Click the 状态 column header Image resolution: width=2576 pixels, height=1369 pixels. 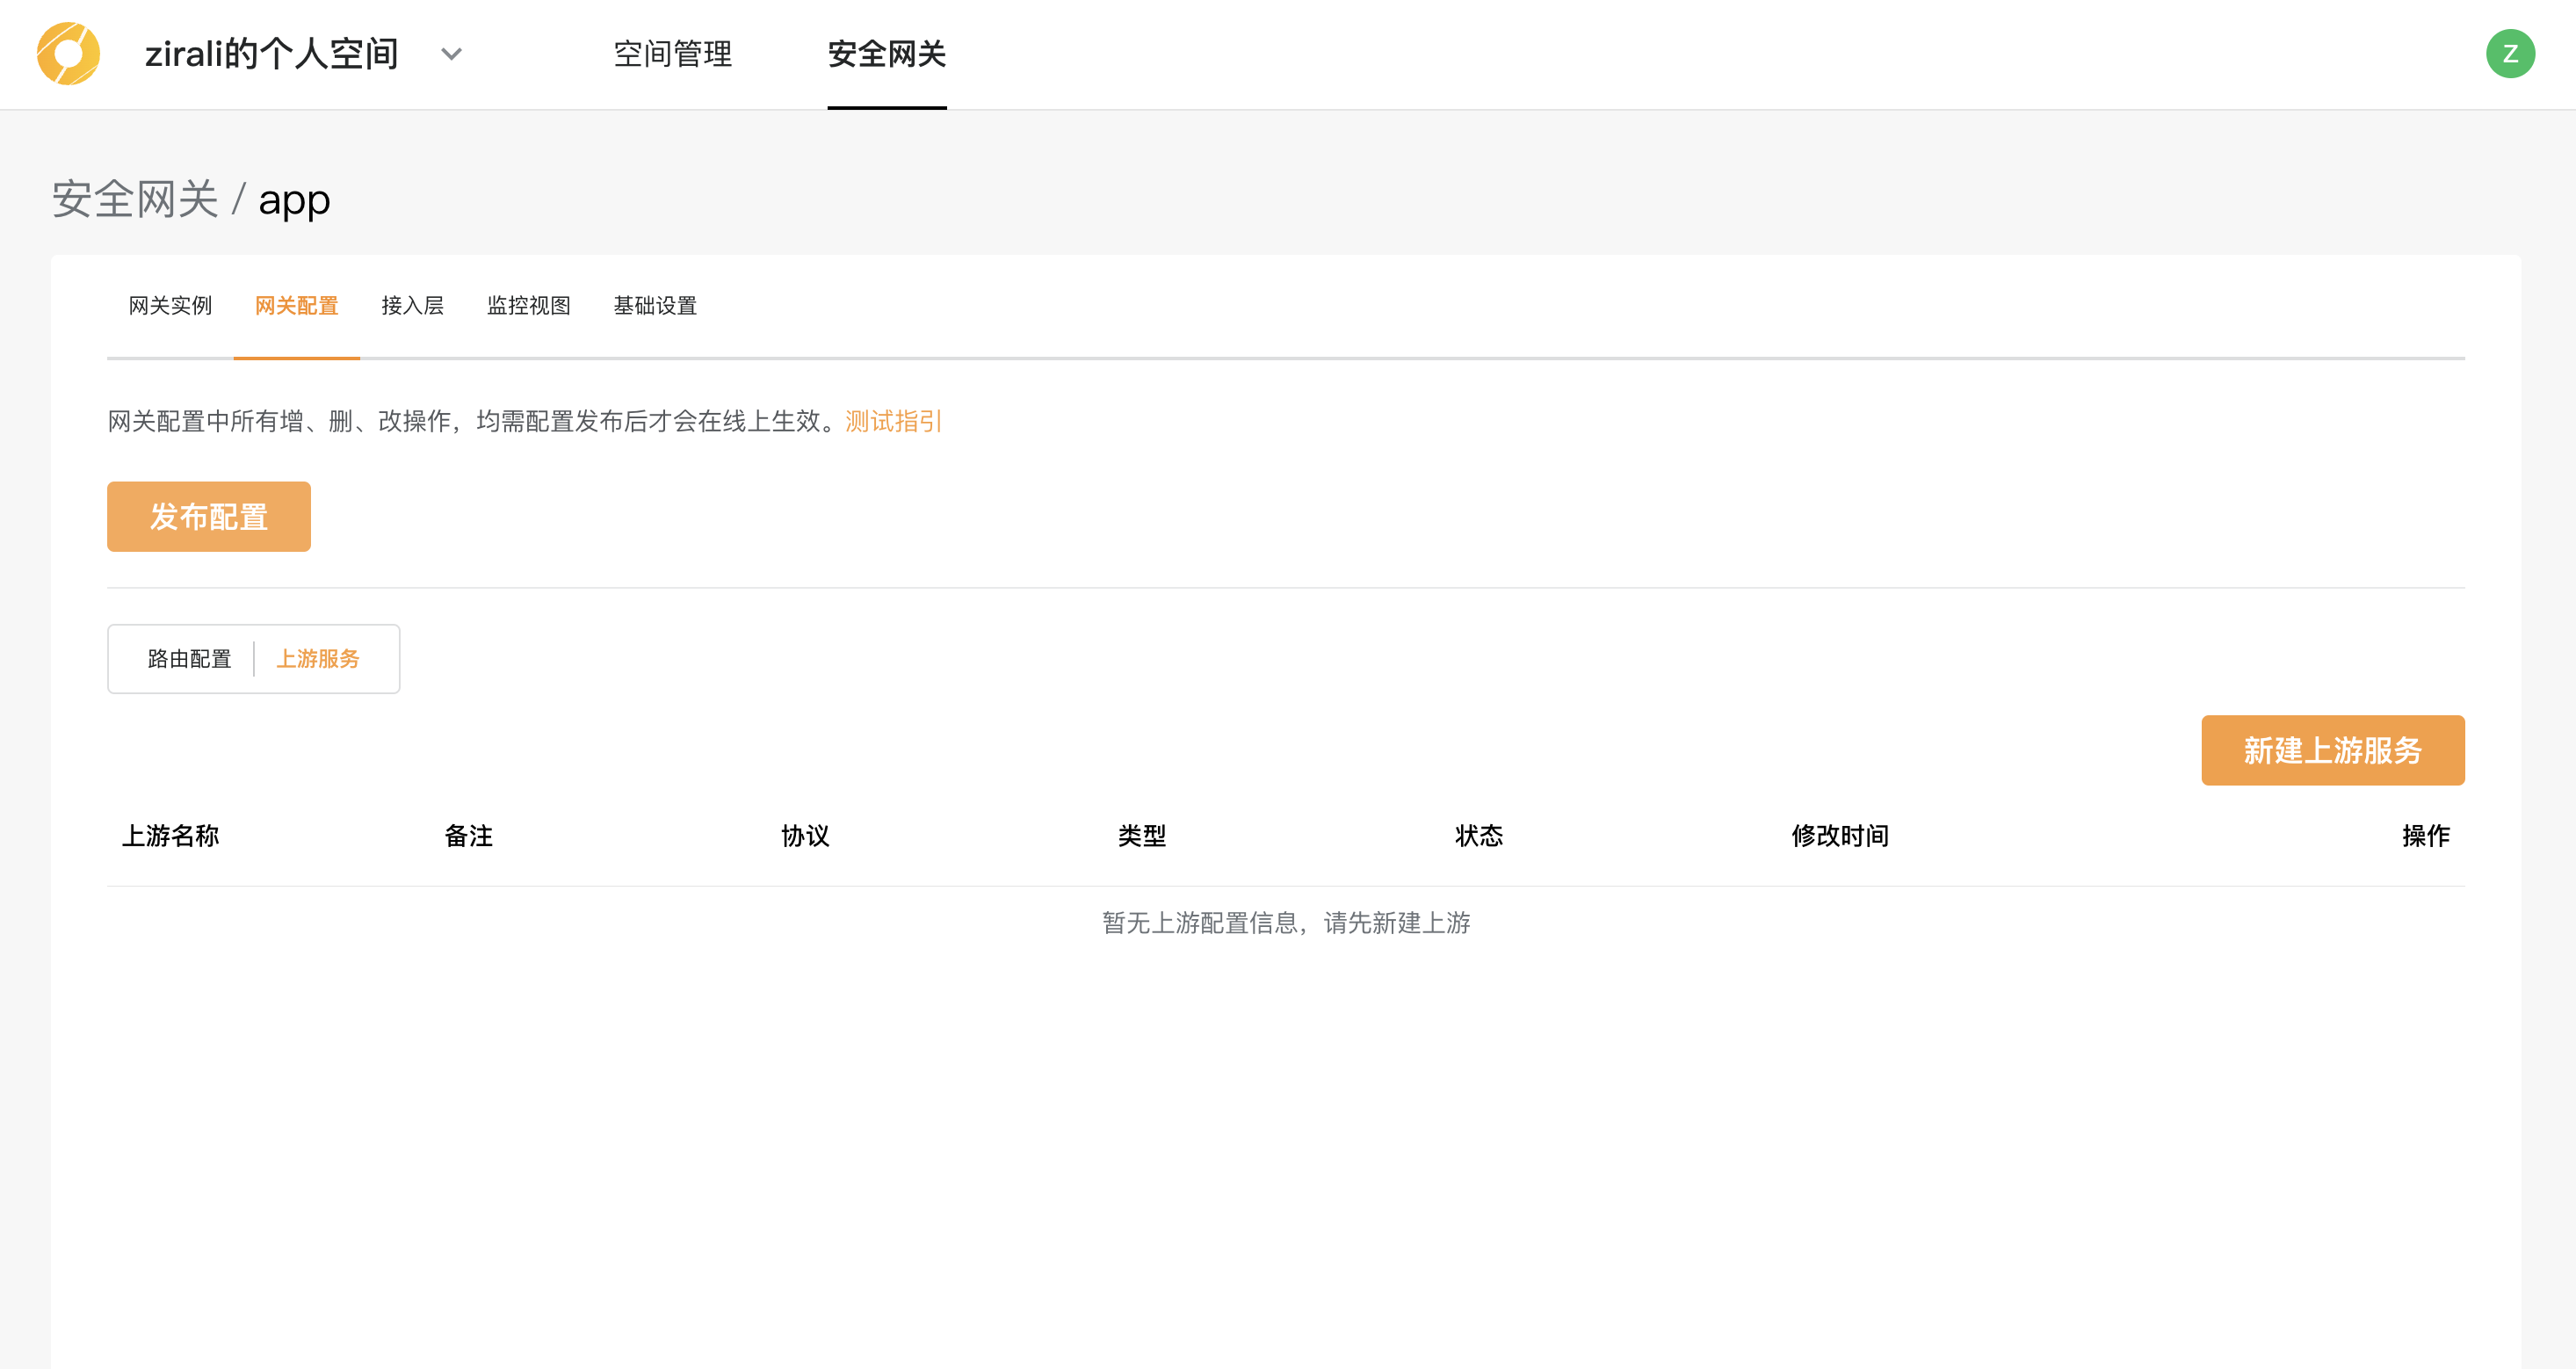click(1478, 836)
